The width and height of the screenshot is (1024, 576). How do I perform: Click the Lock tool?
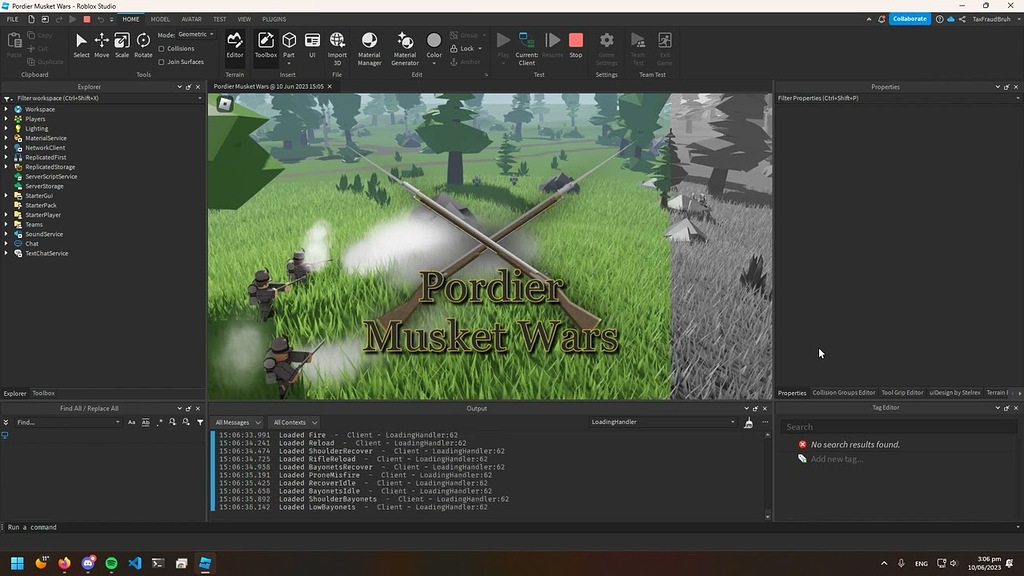tap(466, 48)
